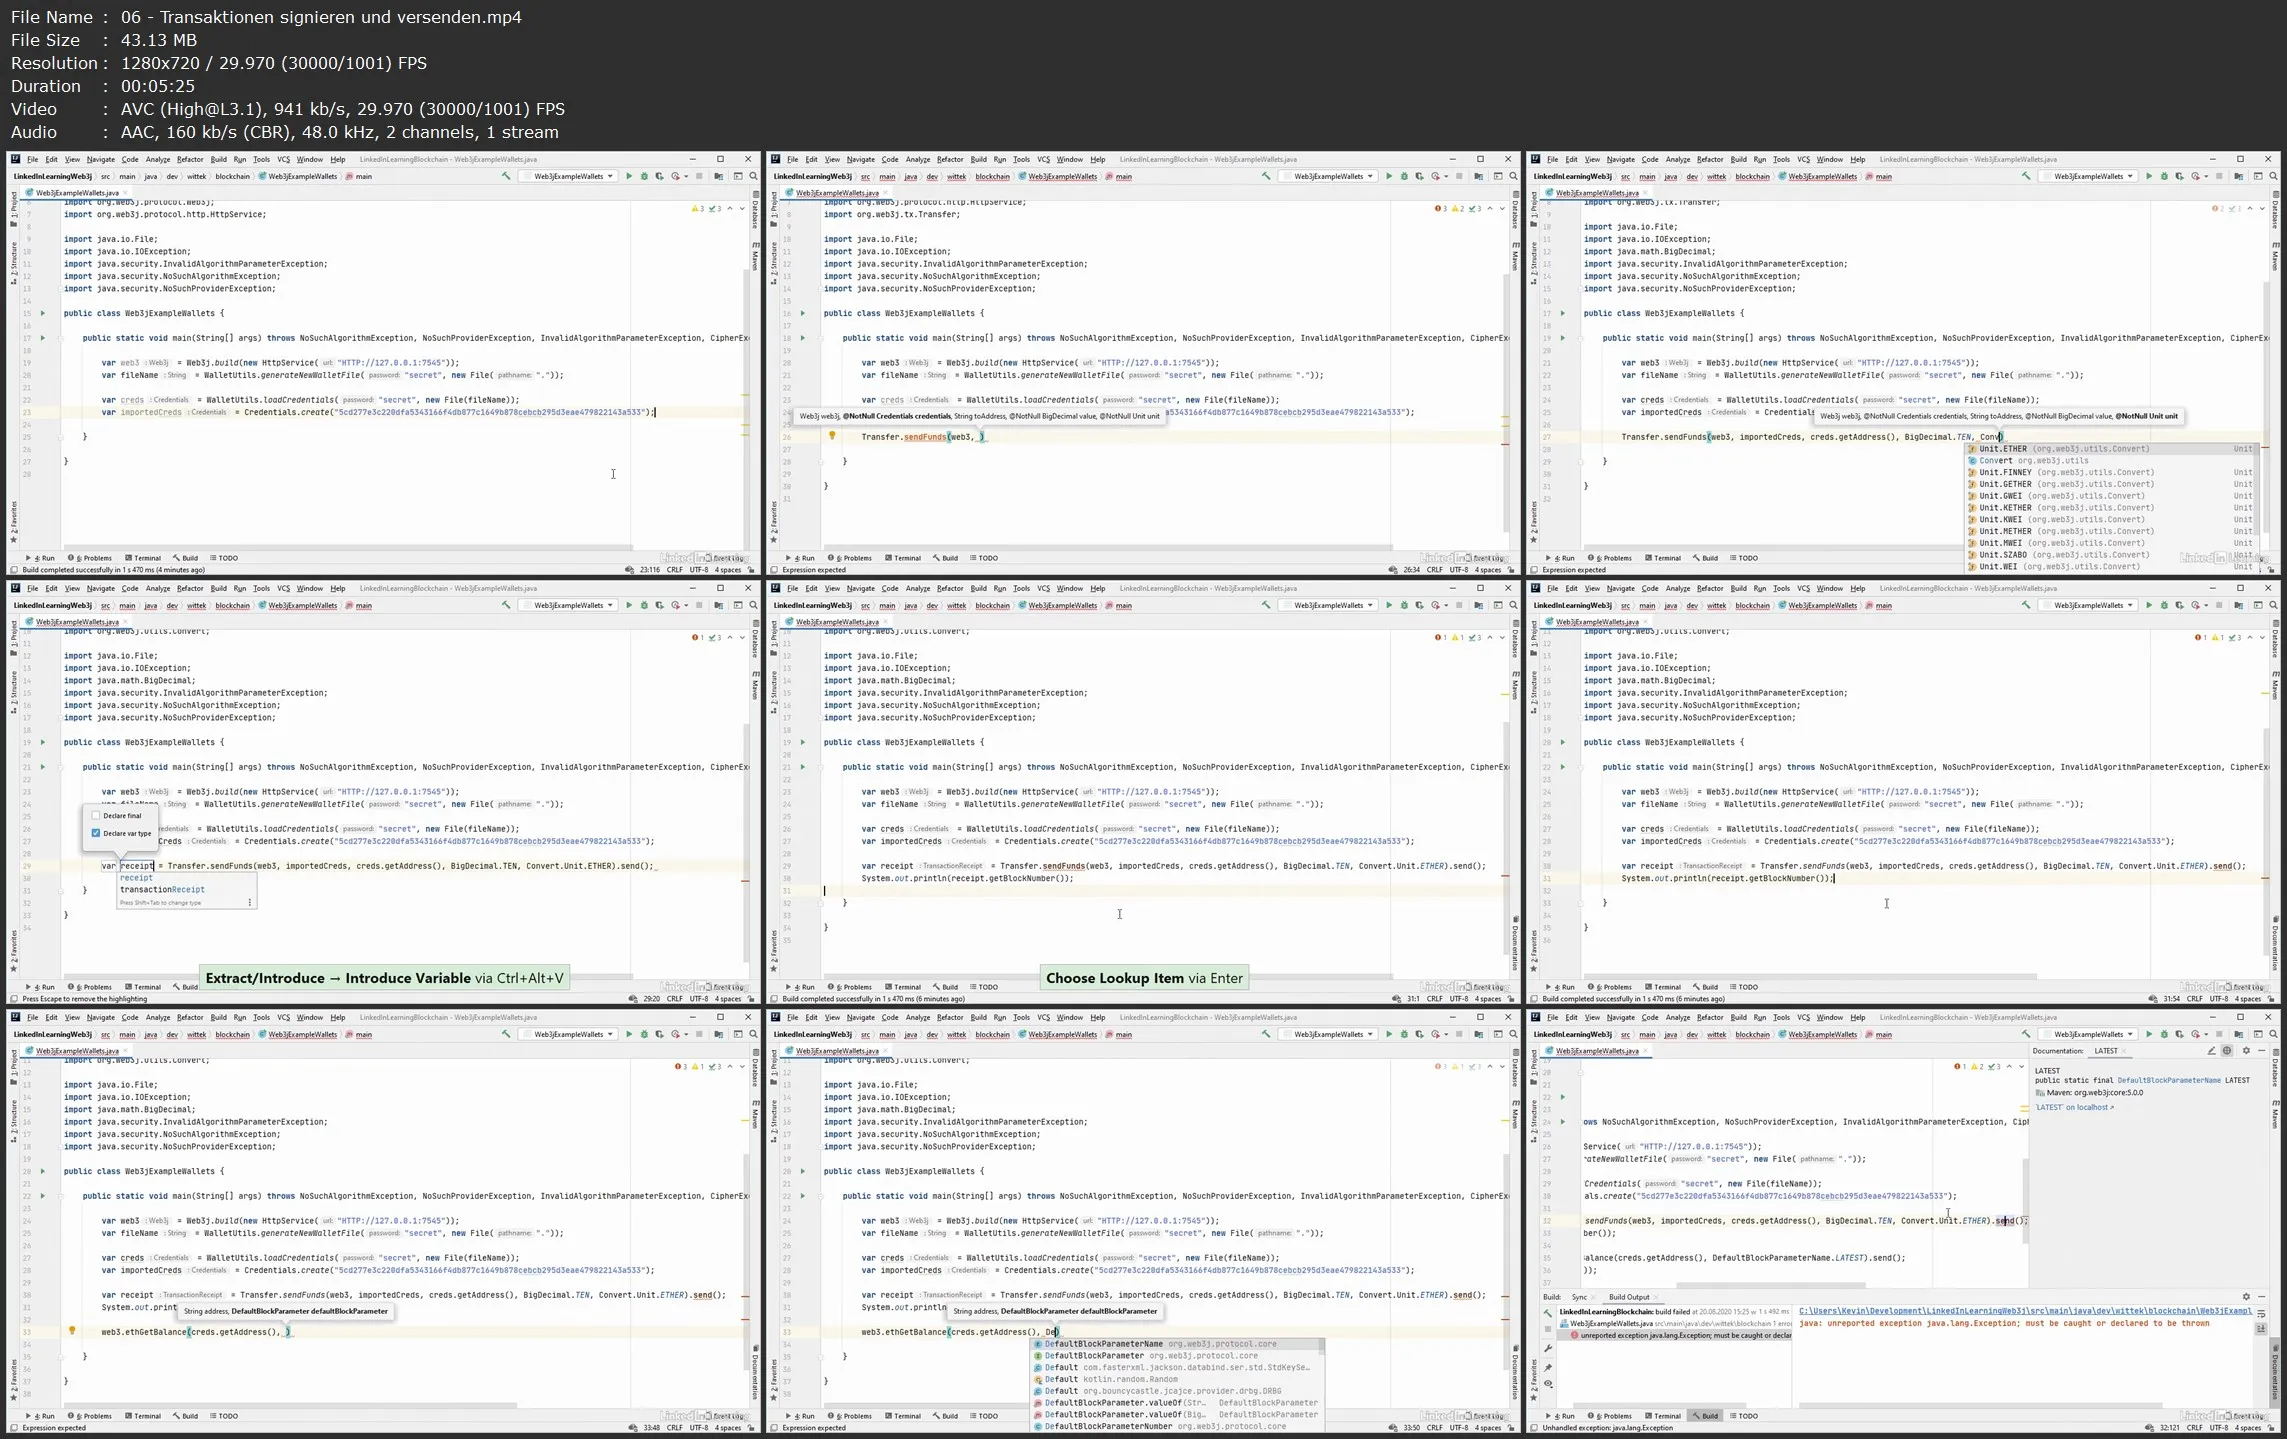Toggle the 1: Project tool window stripe in the 23:116 frame

pos(14,208)
